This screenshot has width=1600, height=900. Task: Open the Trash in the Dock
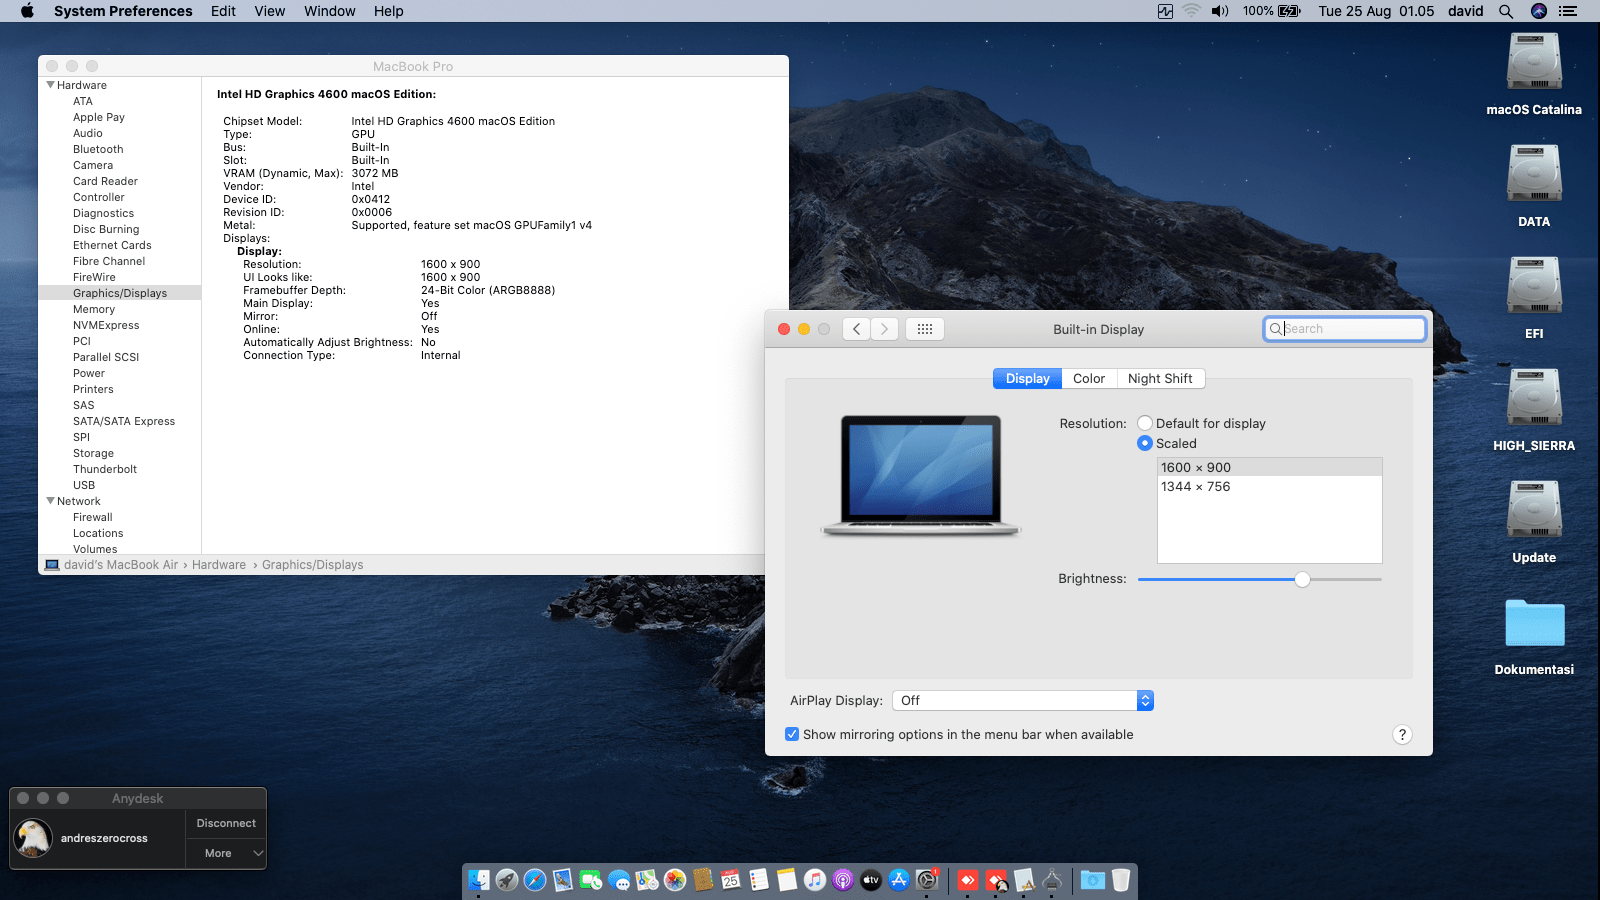click(1121, 880)
